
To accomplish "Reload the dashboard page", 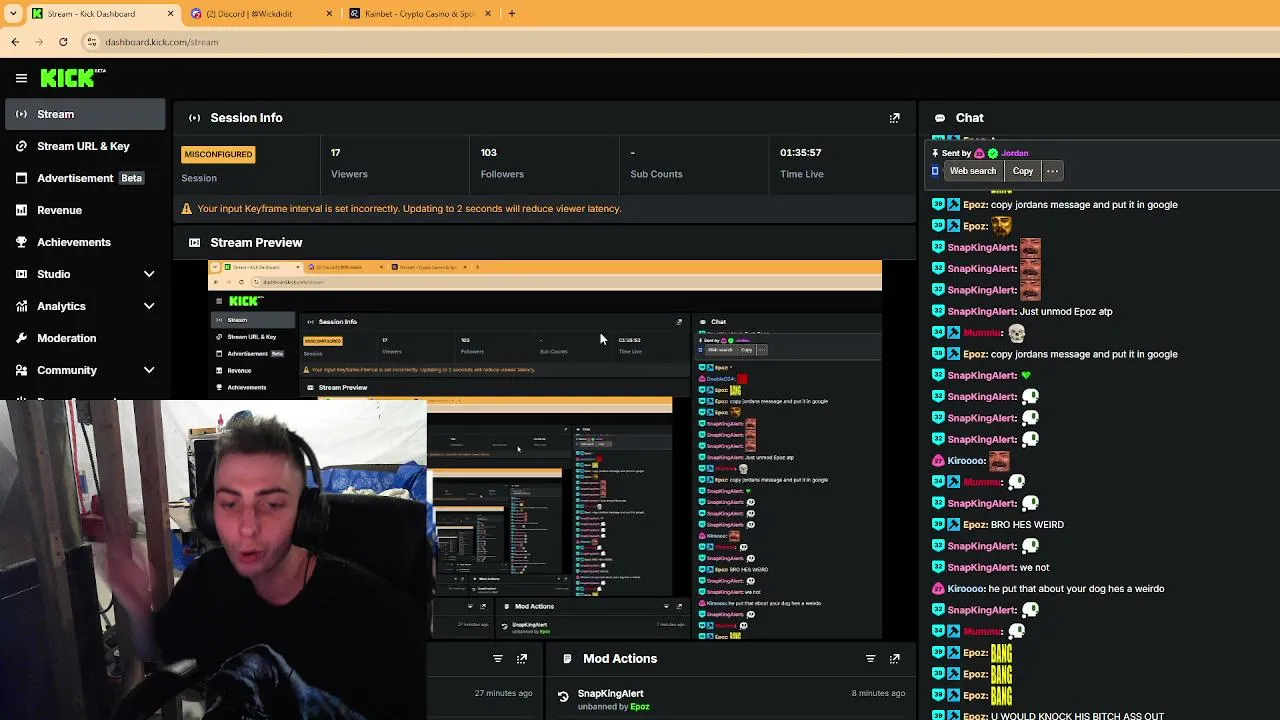I will (x=63, y=42).
